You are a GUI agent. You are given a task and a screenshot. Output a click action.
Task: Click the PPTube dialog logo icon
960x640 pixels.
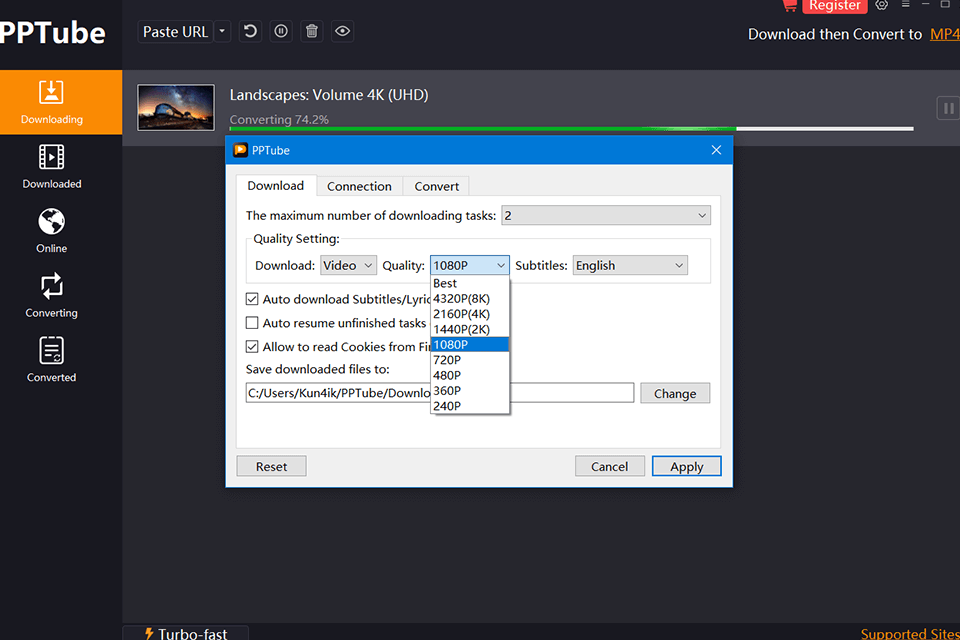click(241, 150)
